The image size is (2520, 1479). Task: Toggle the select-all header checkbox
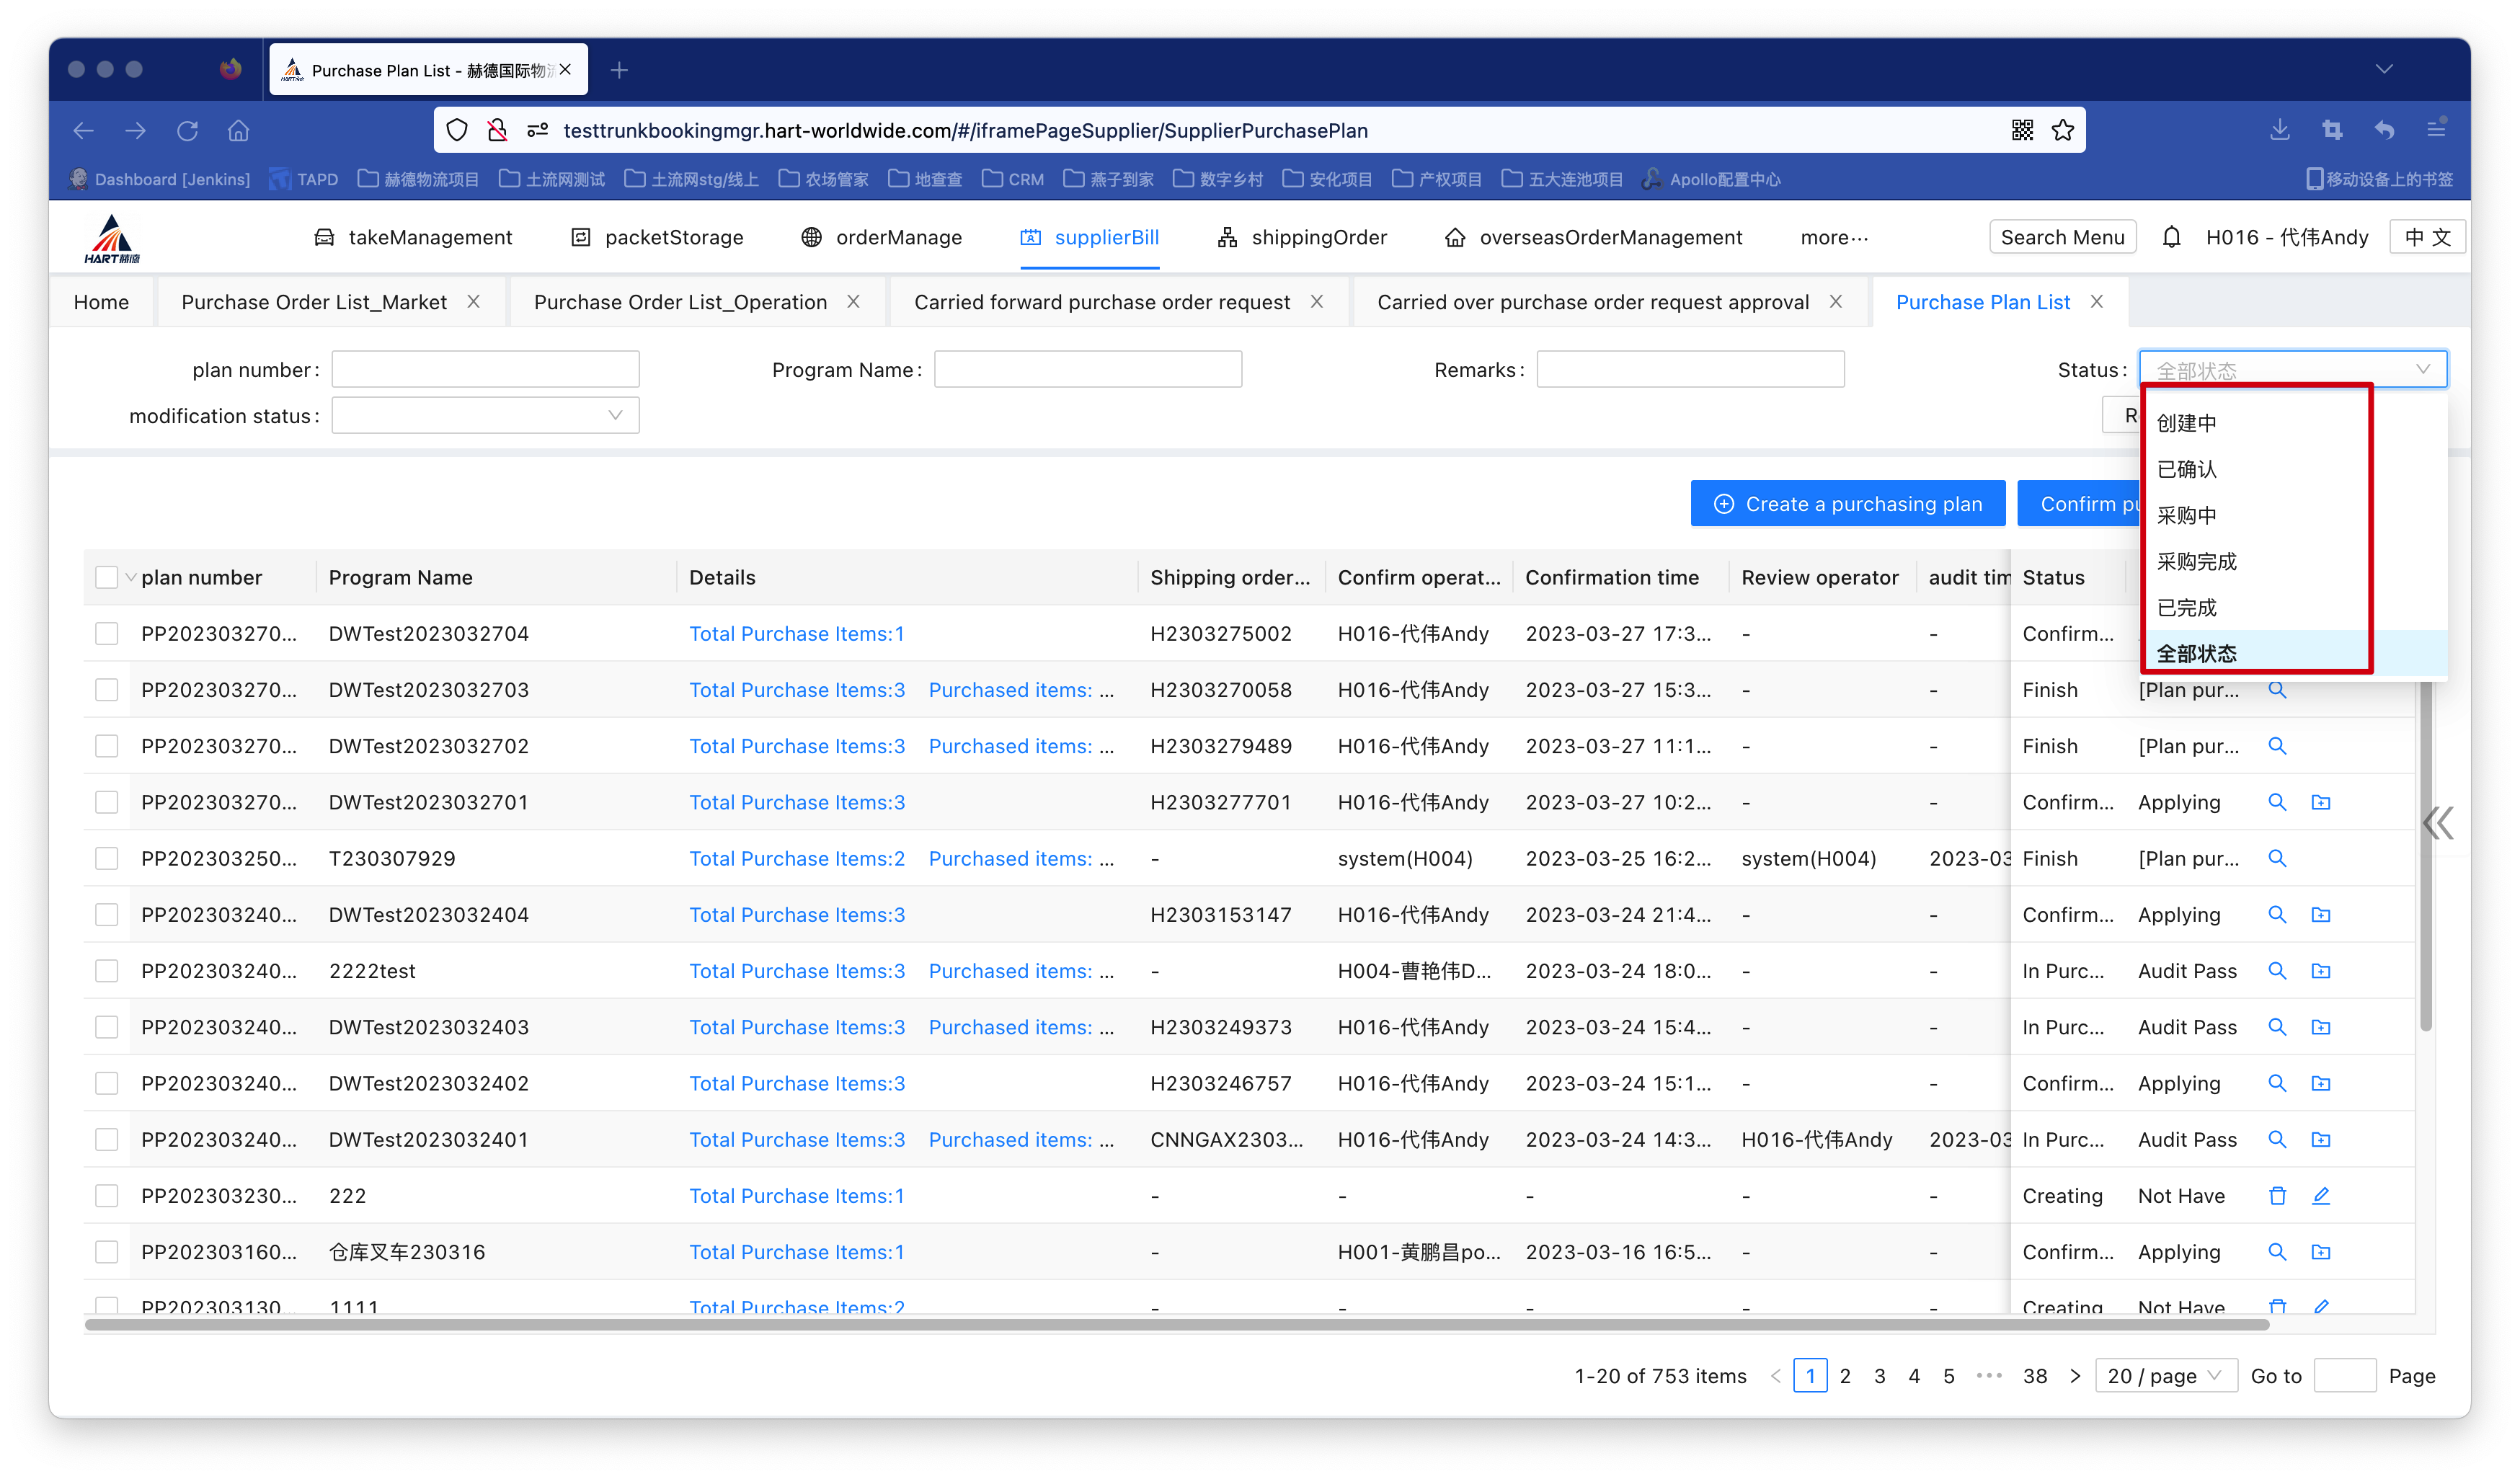(106, 577)
